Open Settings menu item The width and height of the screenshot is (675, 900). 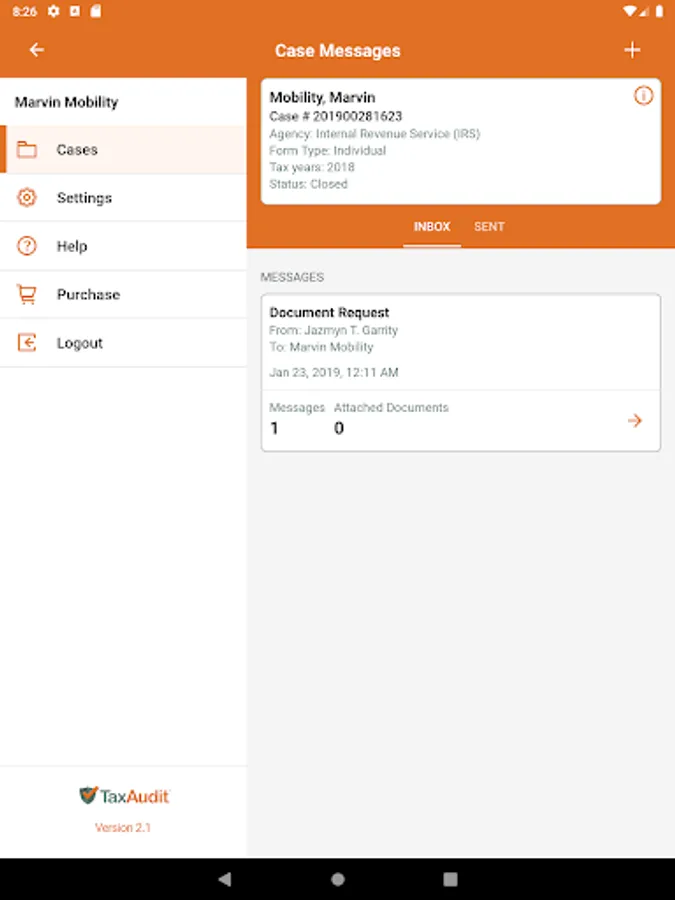[123, 197]
